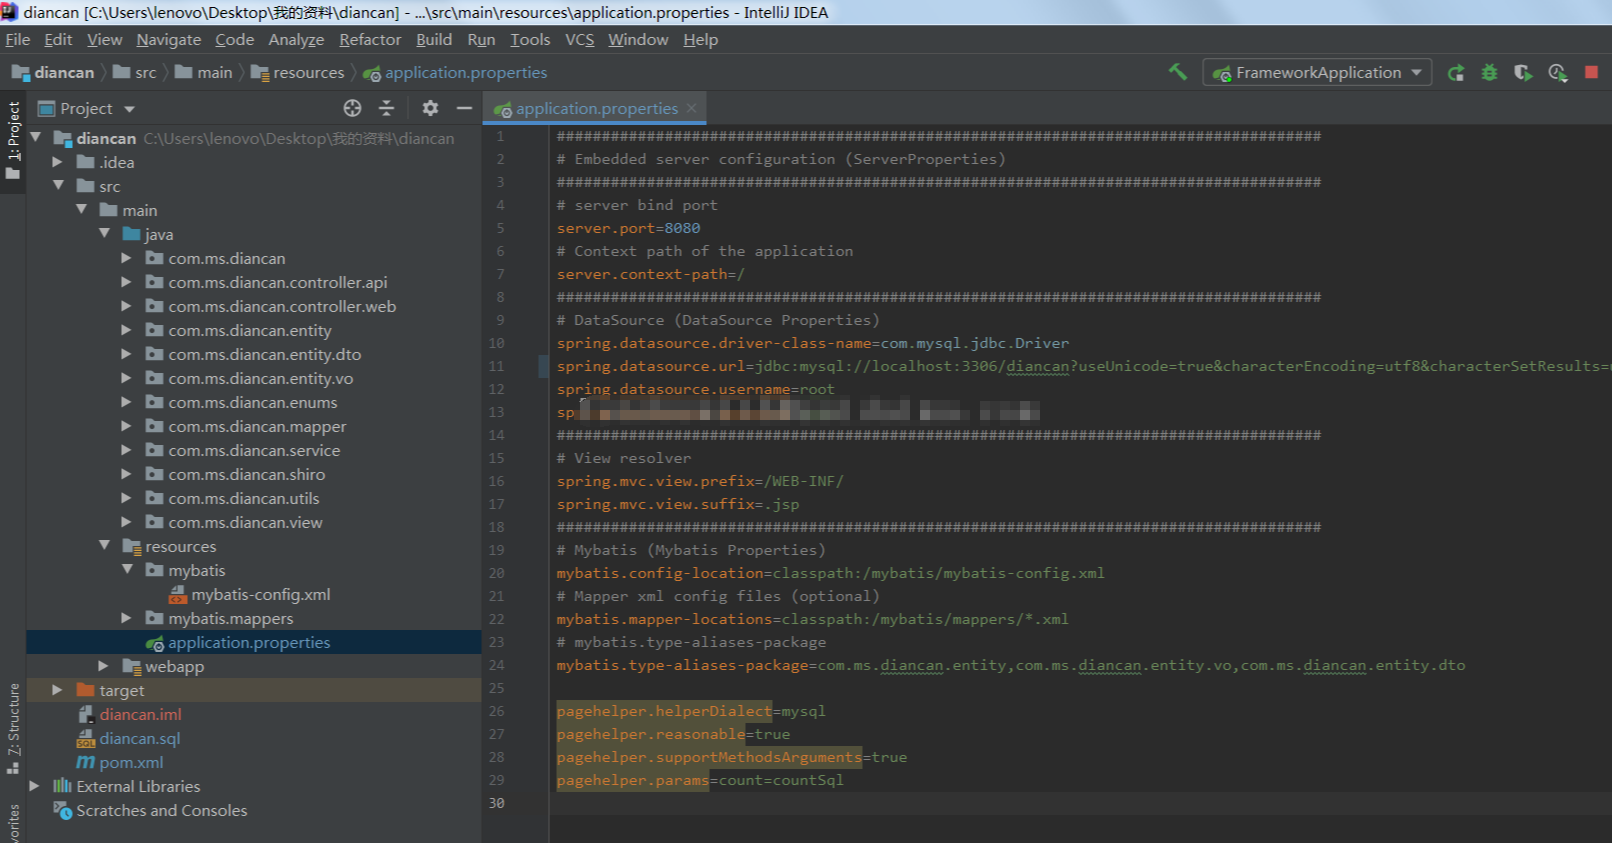Screen dimensions: 1612x843
Task: Close the application.properties editor tab
Action: point(690,108)
